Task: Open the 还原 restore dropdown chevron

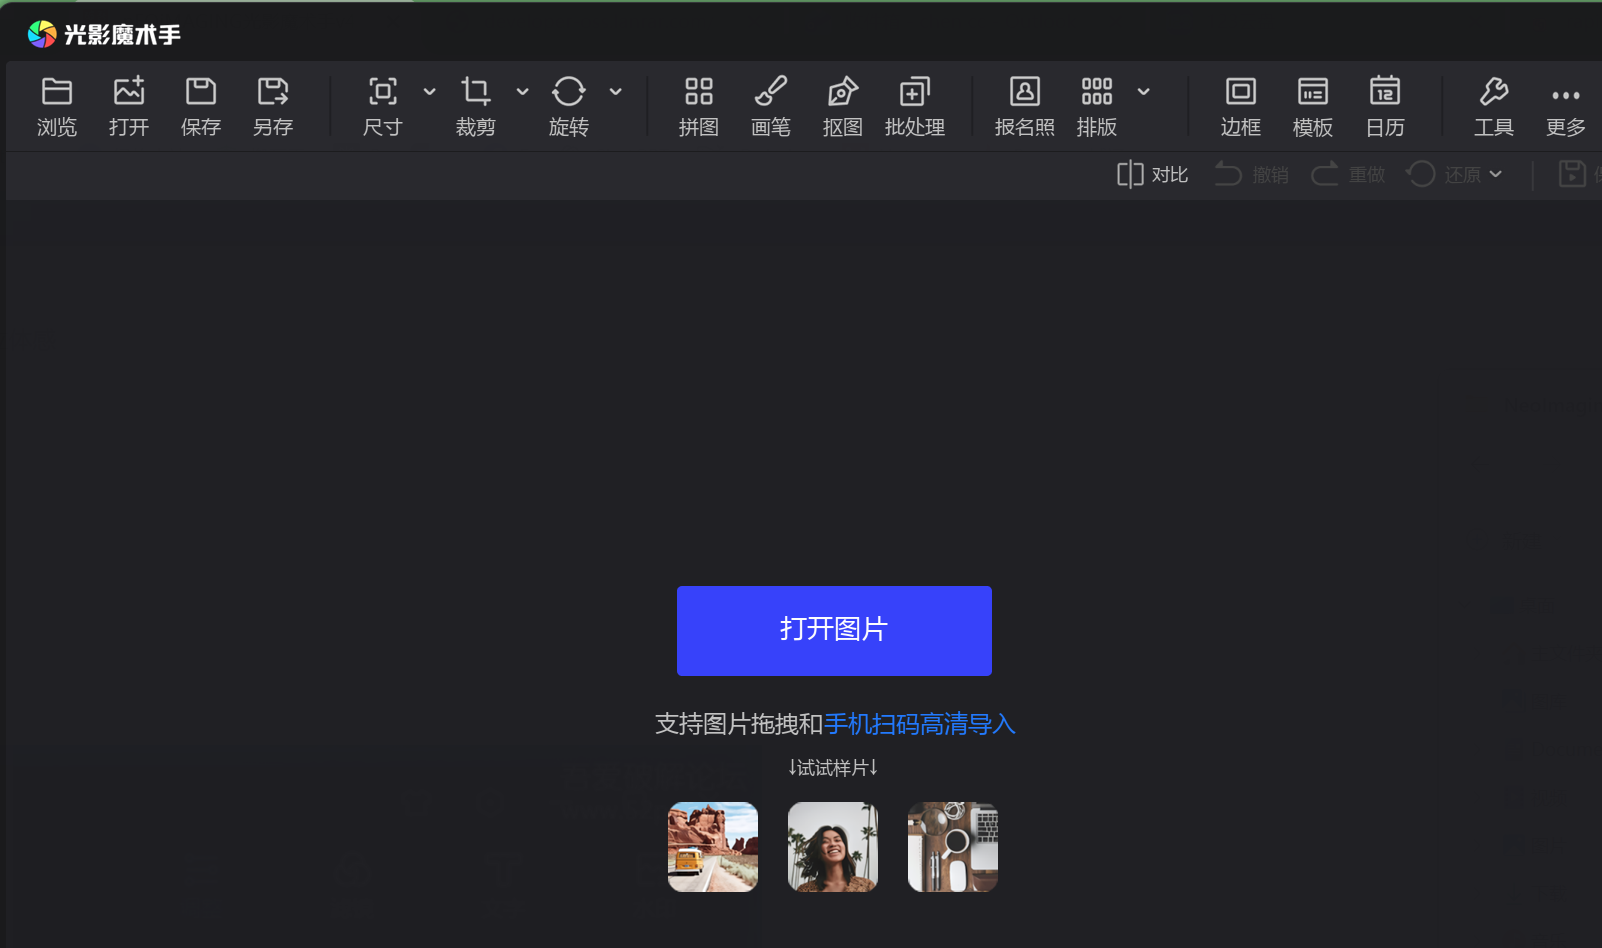Action: [1496, 174]
